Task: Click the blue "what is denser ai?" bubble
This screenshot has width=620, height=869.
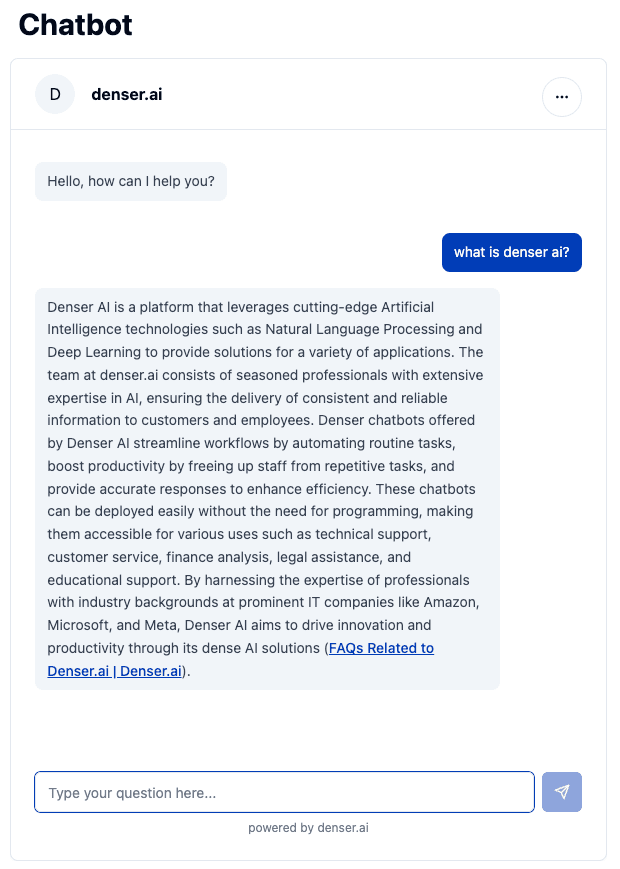Action: point(511,252)
